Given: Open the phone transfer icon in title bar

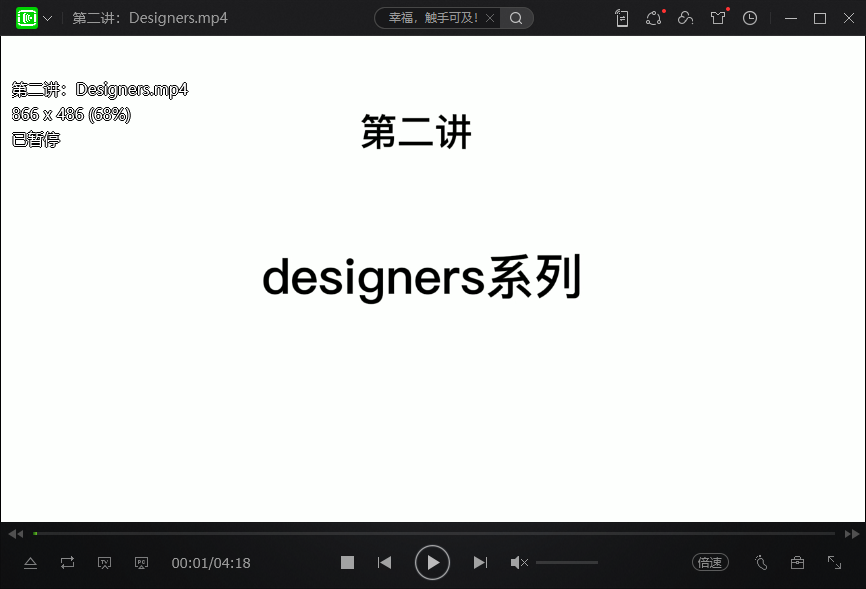Looking at the screenshot, I should point(622,18).
